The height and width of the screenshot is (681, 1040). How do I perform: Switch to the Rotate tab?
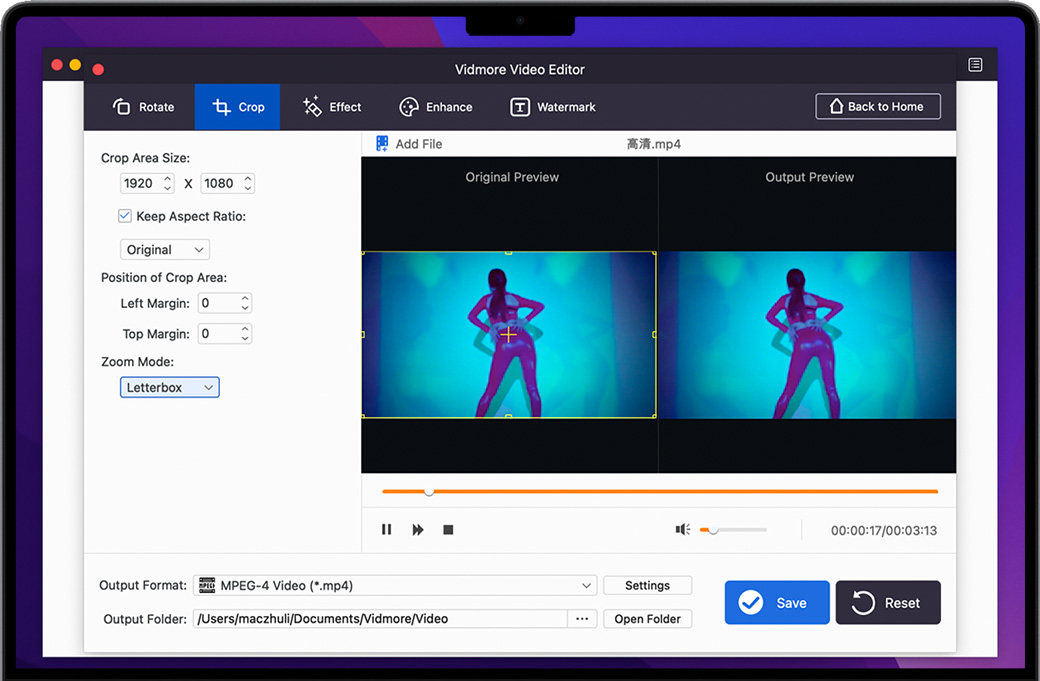(143, 107)
